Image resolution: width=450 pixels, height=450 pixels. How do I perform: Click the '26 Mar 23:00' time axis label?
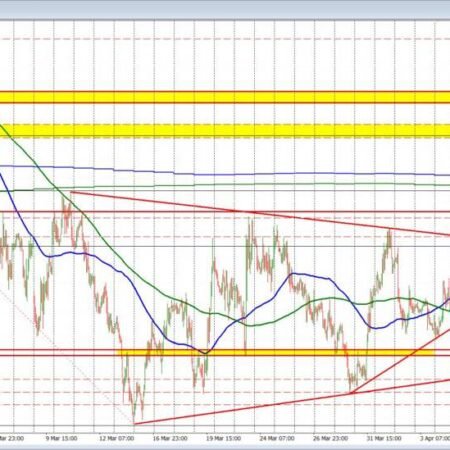point(330,438)
